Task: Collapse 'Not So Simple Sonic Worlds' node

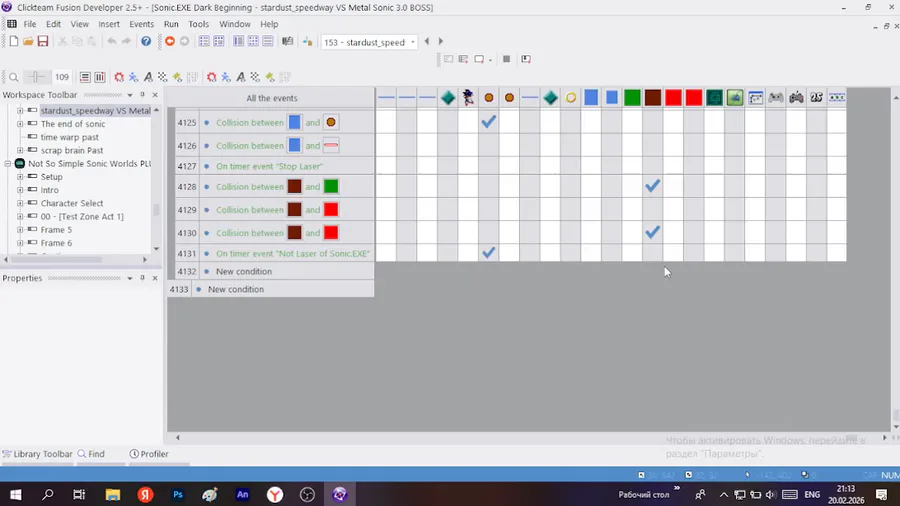Action: [7, 164]
